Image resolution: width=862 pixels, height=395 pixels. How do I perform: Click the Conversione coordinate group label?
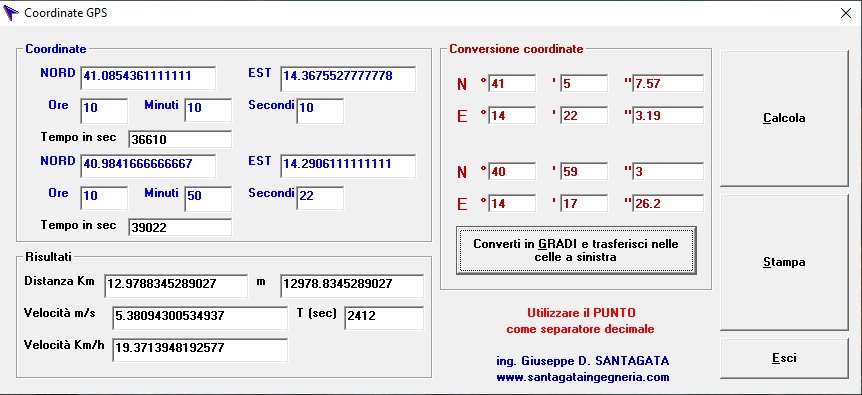pos(516,49)
